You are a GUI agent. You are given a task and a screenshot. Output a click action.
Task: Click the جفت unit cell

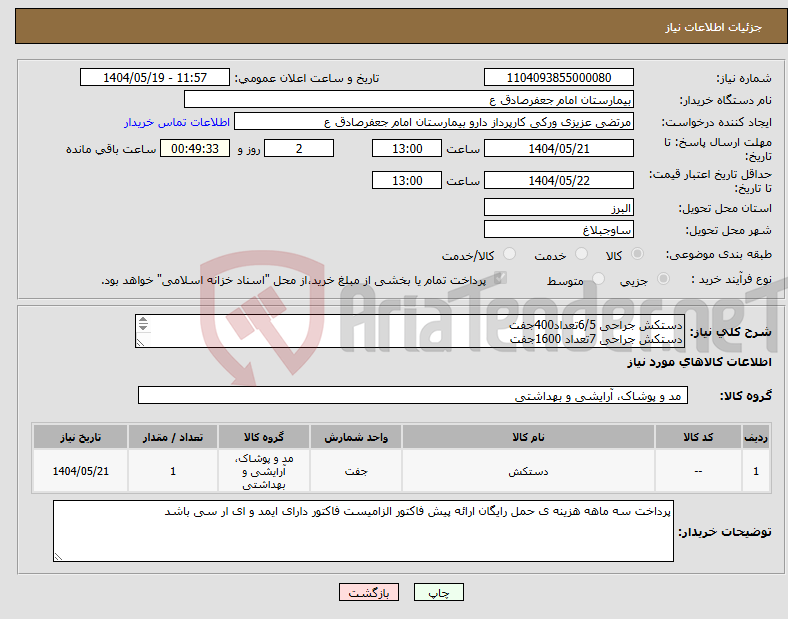(x=356, y=471)
